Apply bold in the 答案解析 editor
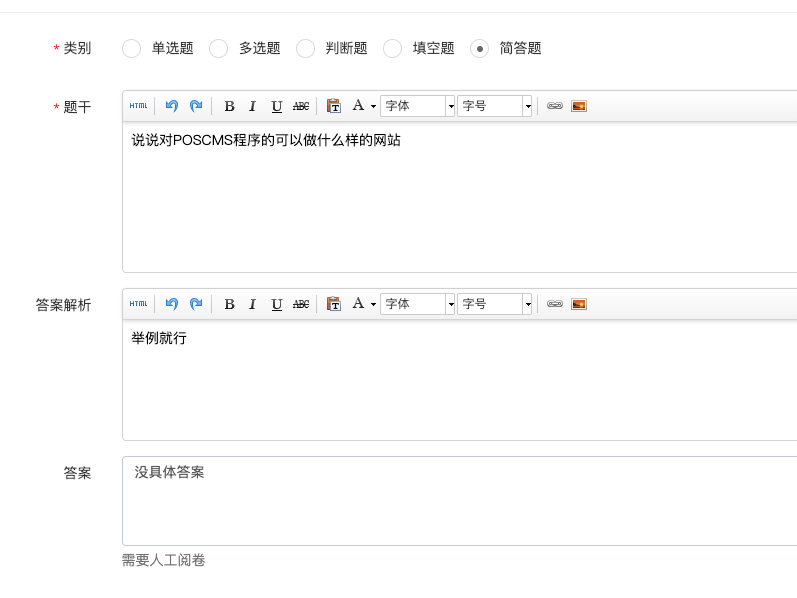The image size is (797, 598). click(229, 304)
